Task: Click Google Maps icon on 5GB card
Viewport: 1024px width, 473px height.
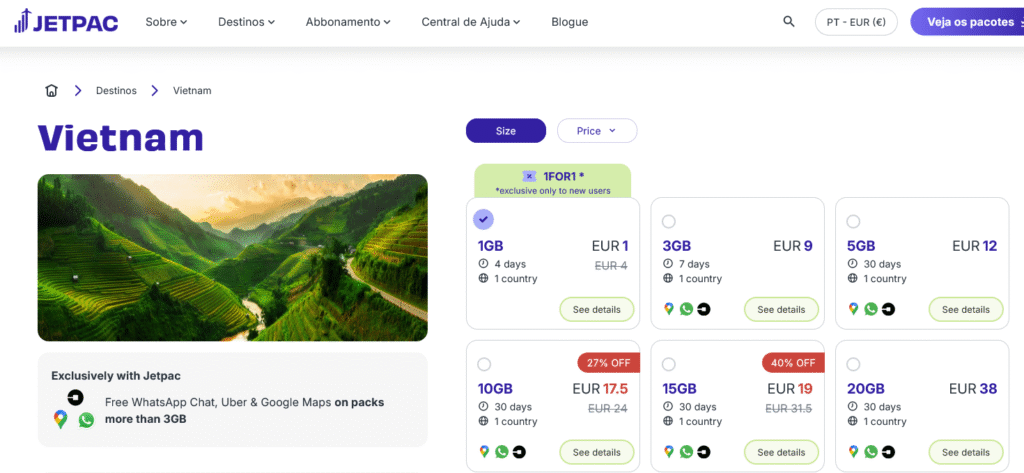Action: [853, 309]
